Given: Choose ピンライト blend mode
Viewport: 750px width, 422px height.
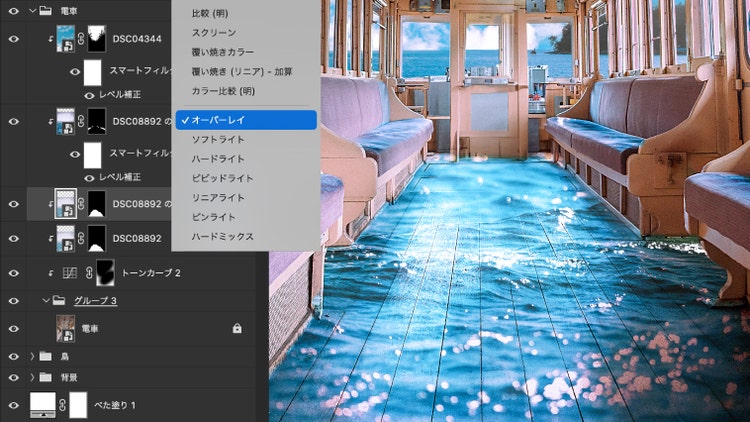Looking at the screenshot, I should (x=213, y=217).
